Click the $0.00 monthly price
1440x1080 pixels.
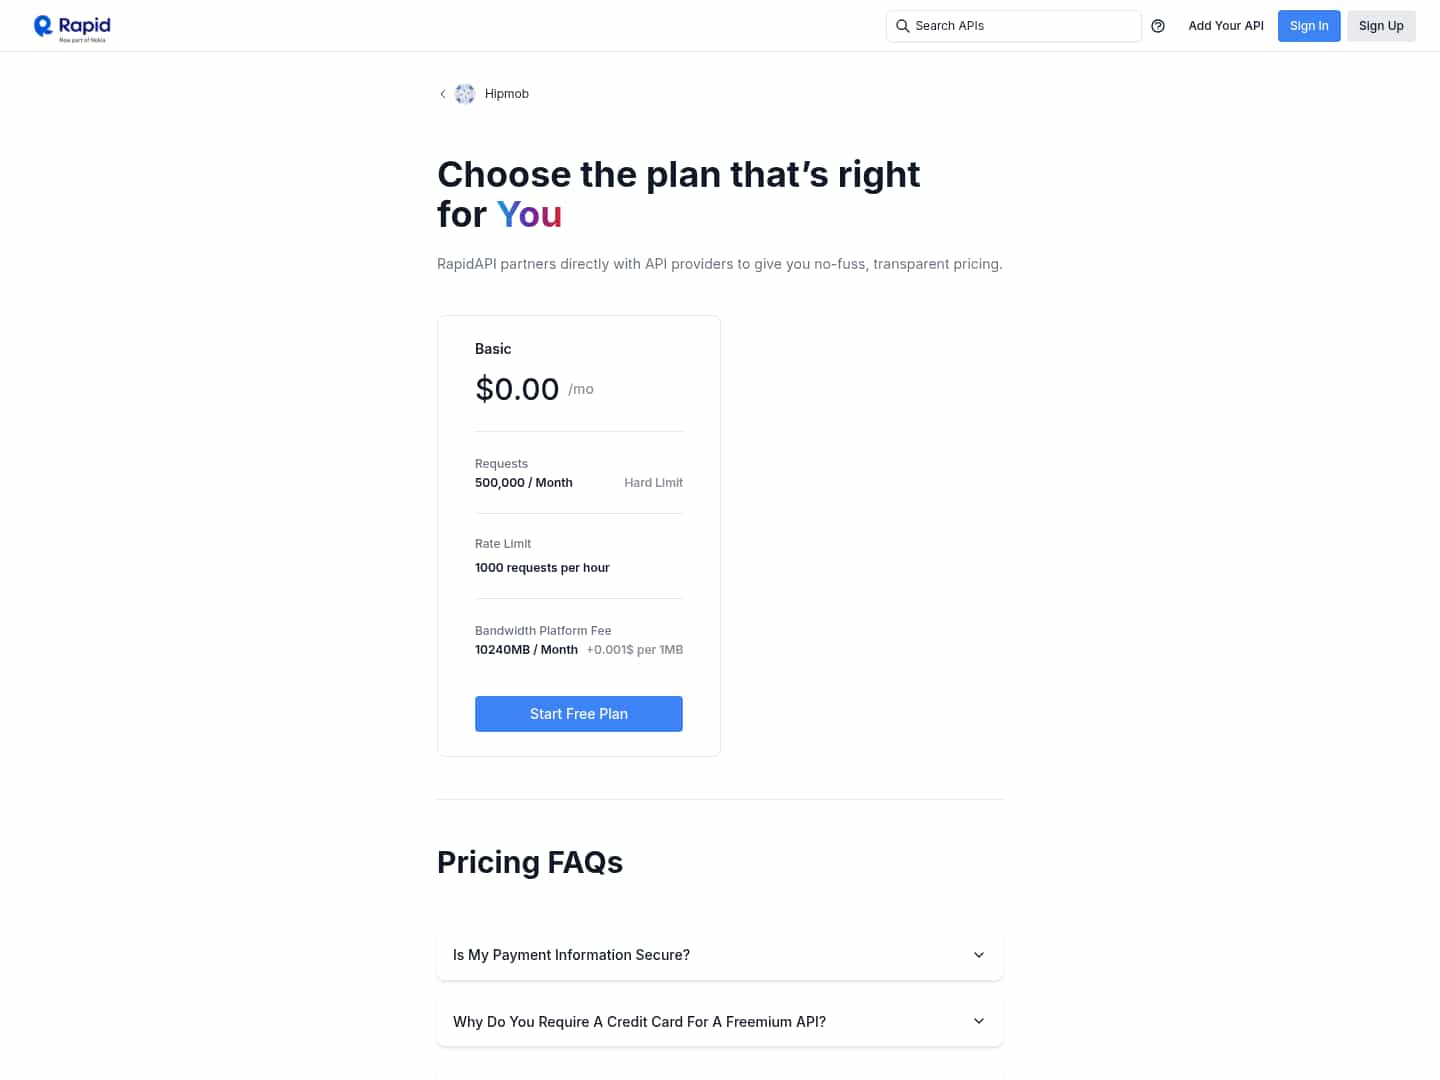click(517, 389)
